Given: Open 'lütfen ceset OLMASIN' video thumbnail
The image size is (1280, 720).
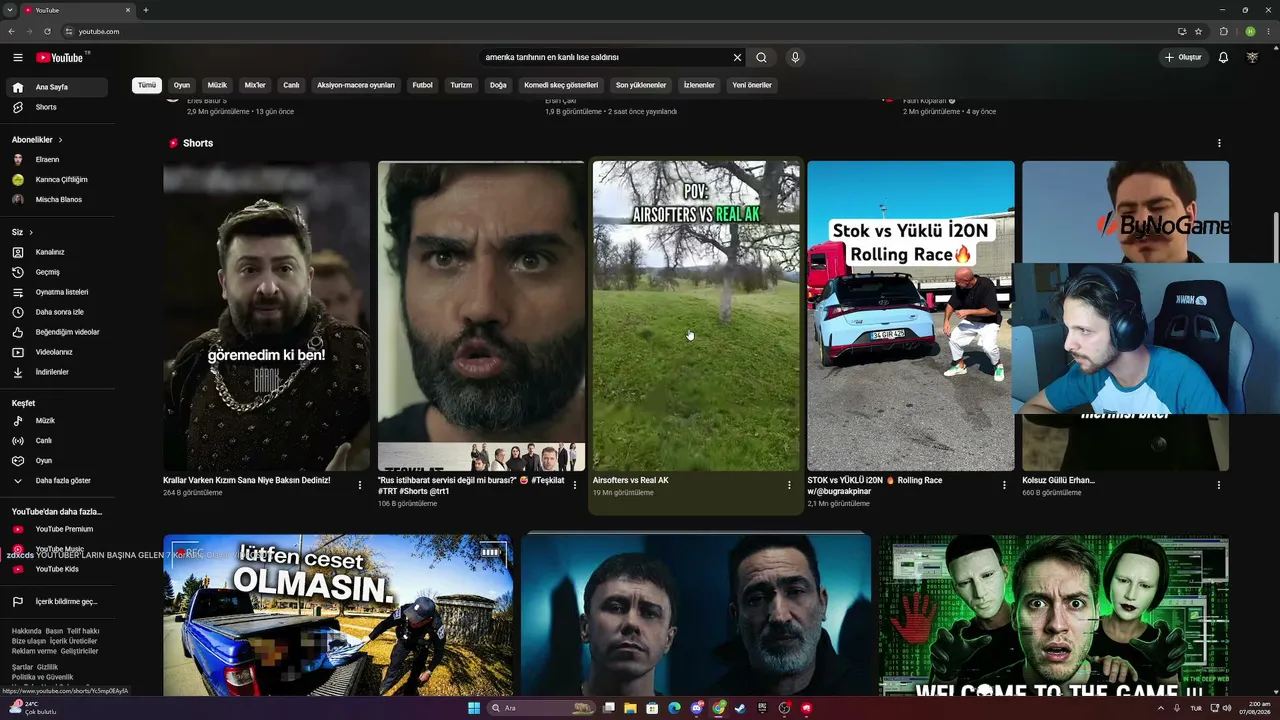Looking at the screenshot, I should 338,615.
